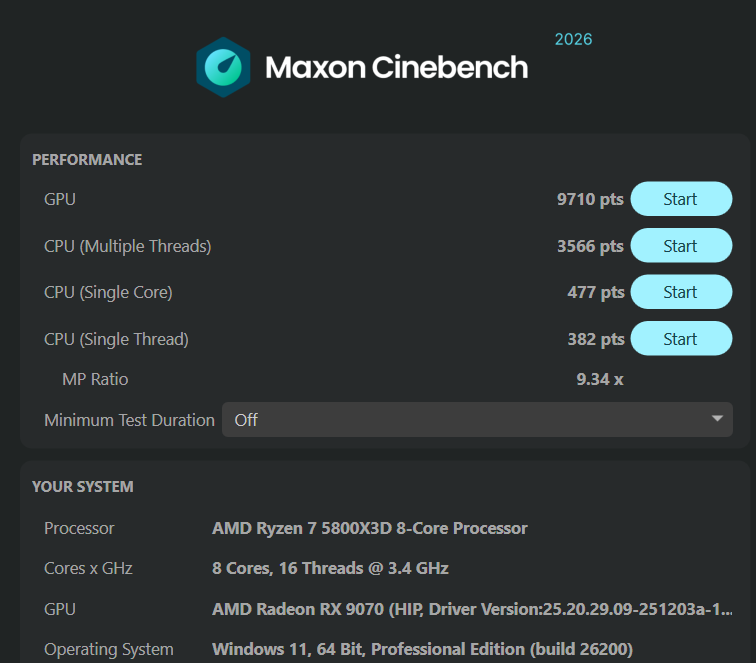Click the MP Ratio value 9.34 x
This screenshot has height=663, width=756.
600,379
